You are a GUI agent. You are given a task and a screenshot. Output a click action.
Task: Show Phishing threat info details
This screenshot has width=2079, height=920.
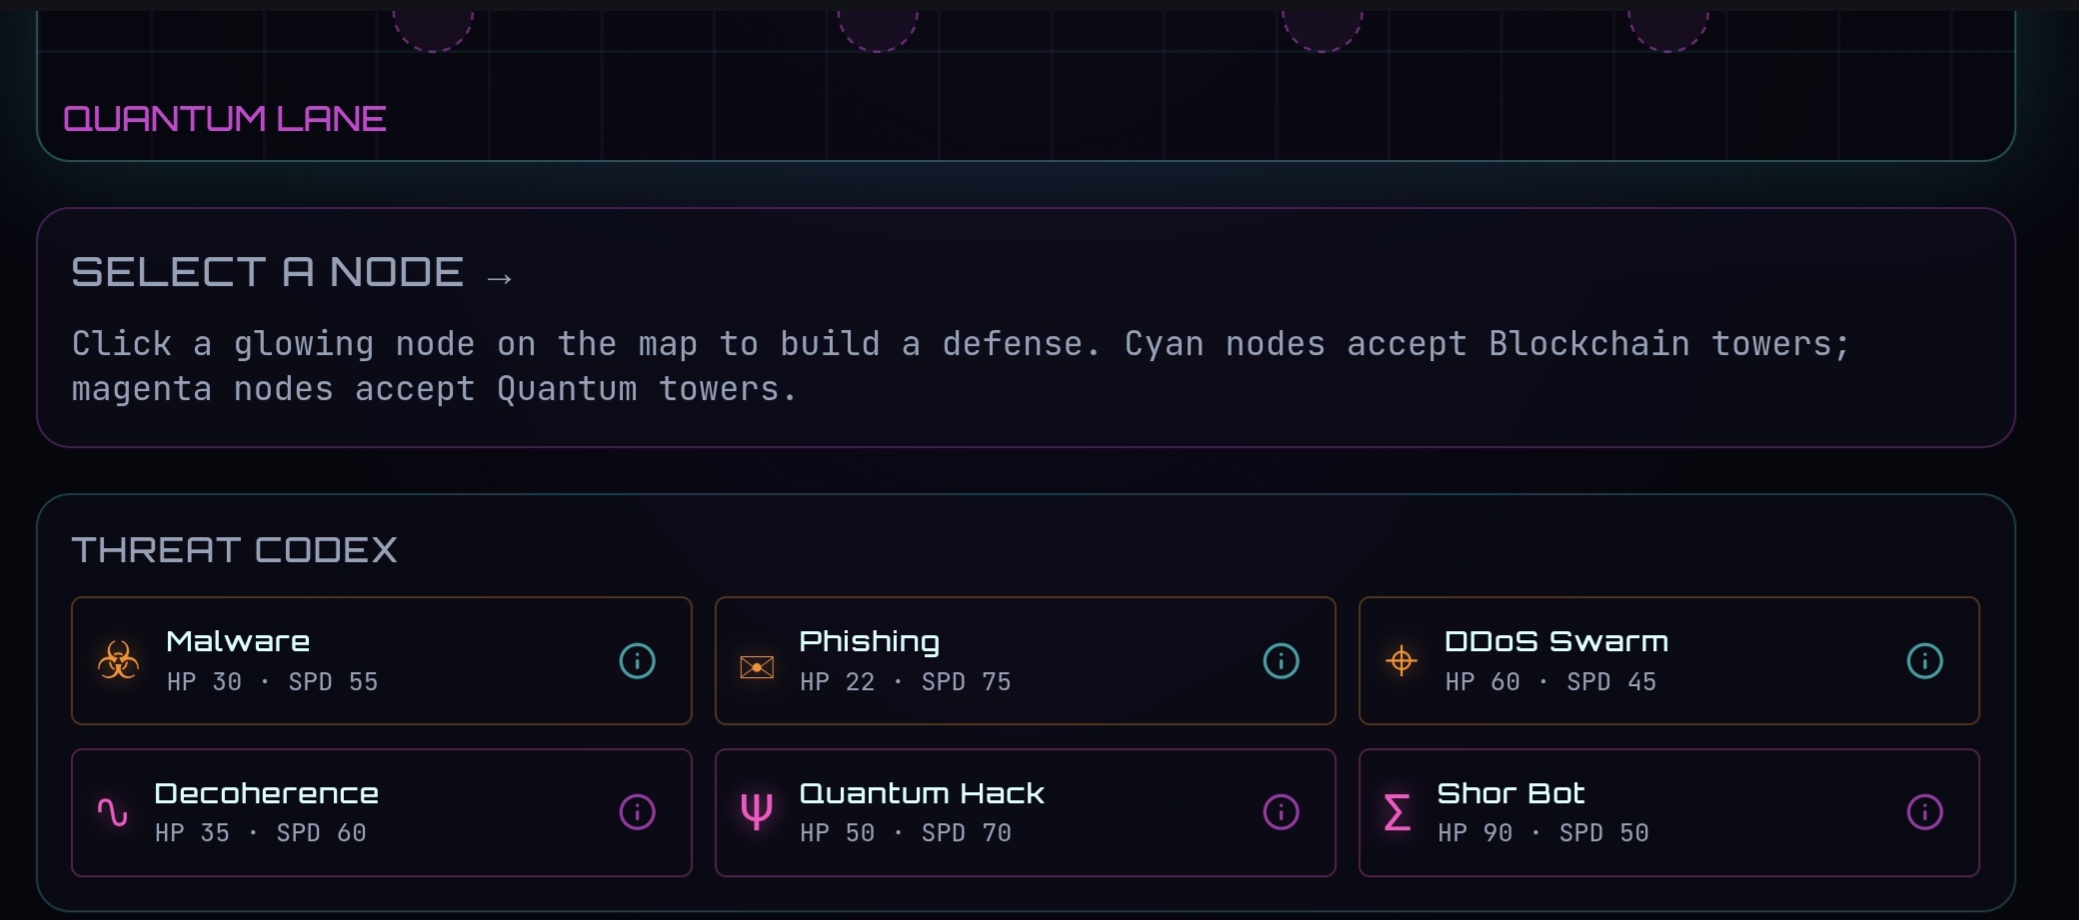pyautogui.click(x=1281, y=661)
